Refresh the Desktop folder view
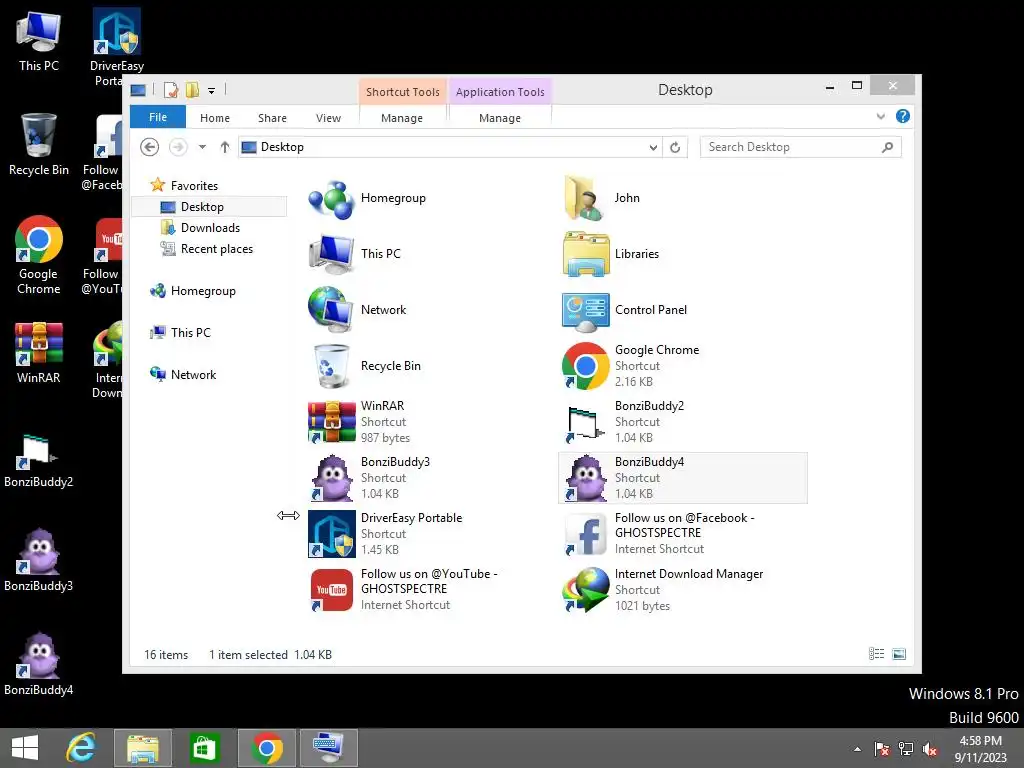 point(675,148)
